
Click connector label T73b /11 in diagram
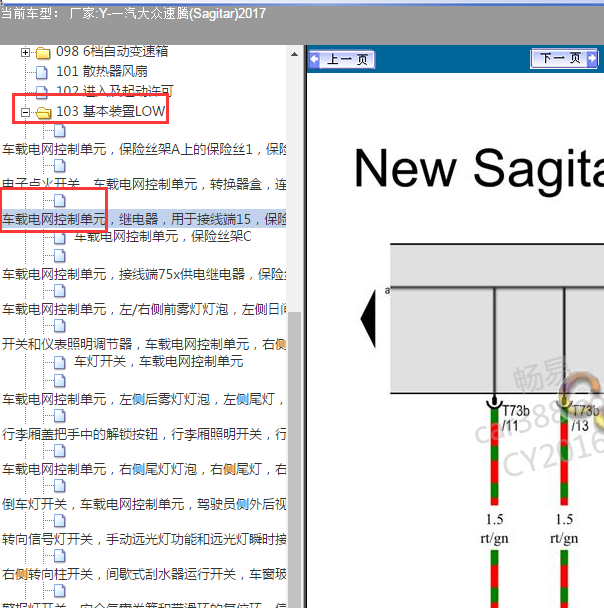click(516, 418)
